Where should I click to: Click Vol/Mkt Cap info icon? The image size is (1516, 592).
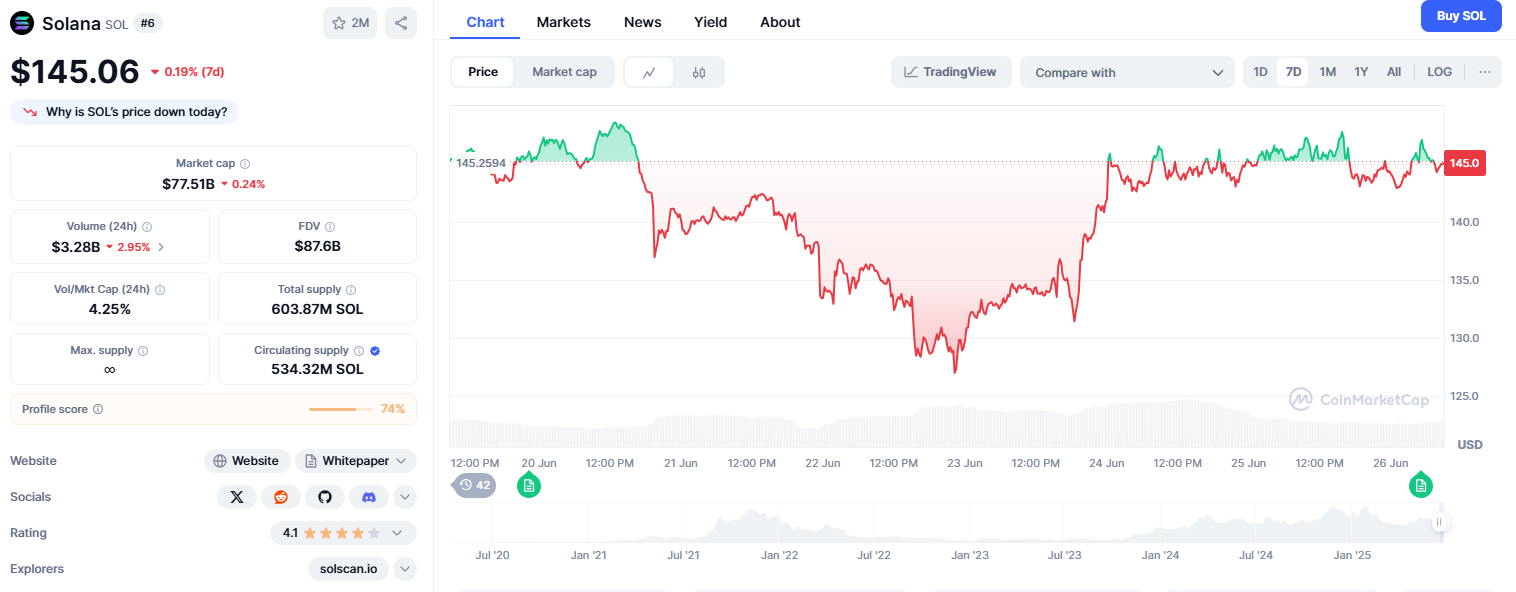[160, 289]
